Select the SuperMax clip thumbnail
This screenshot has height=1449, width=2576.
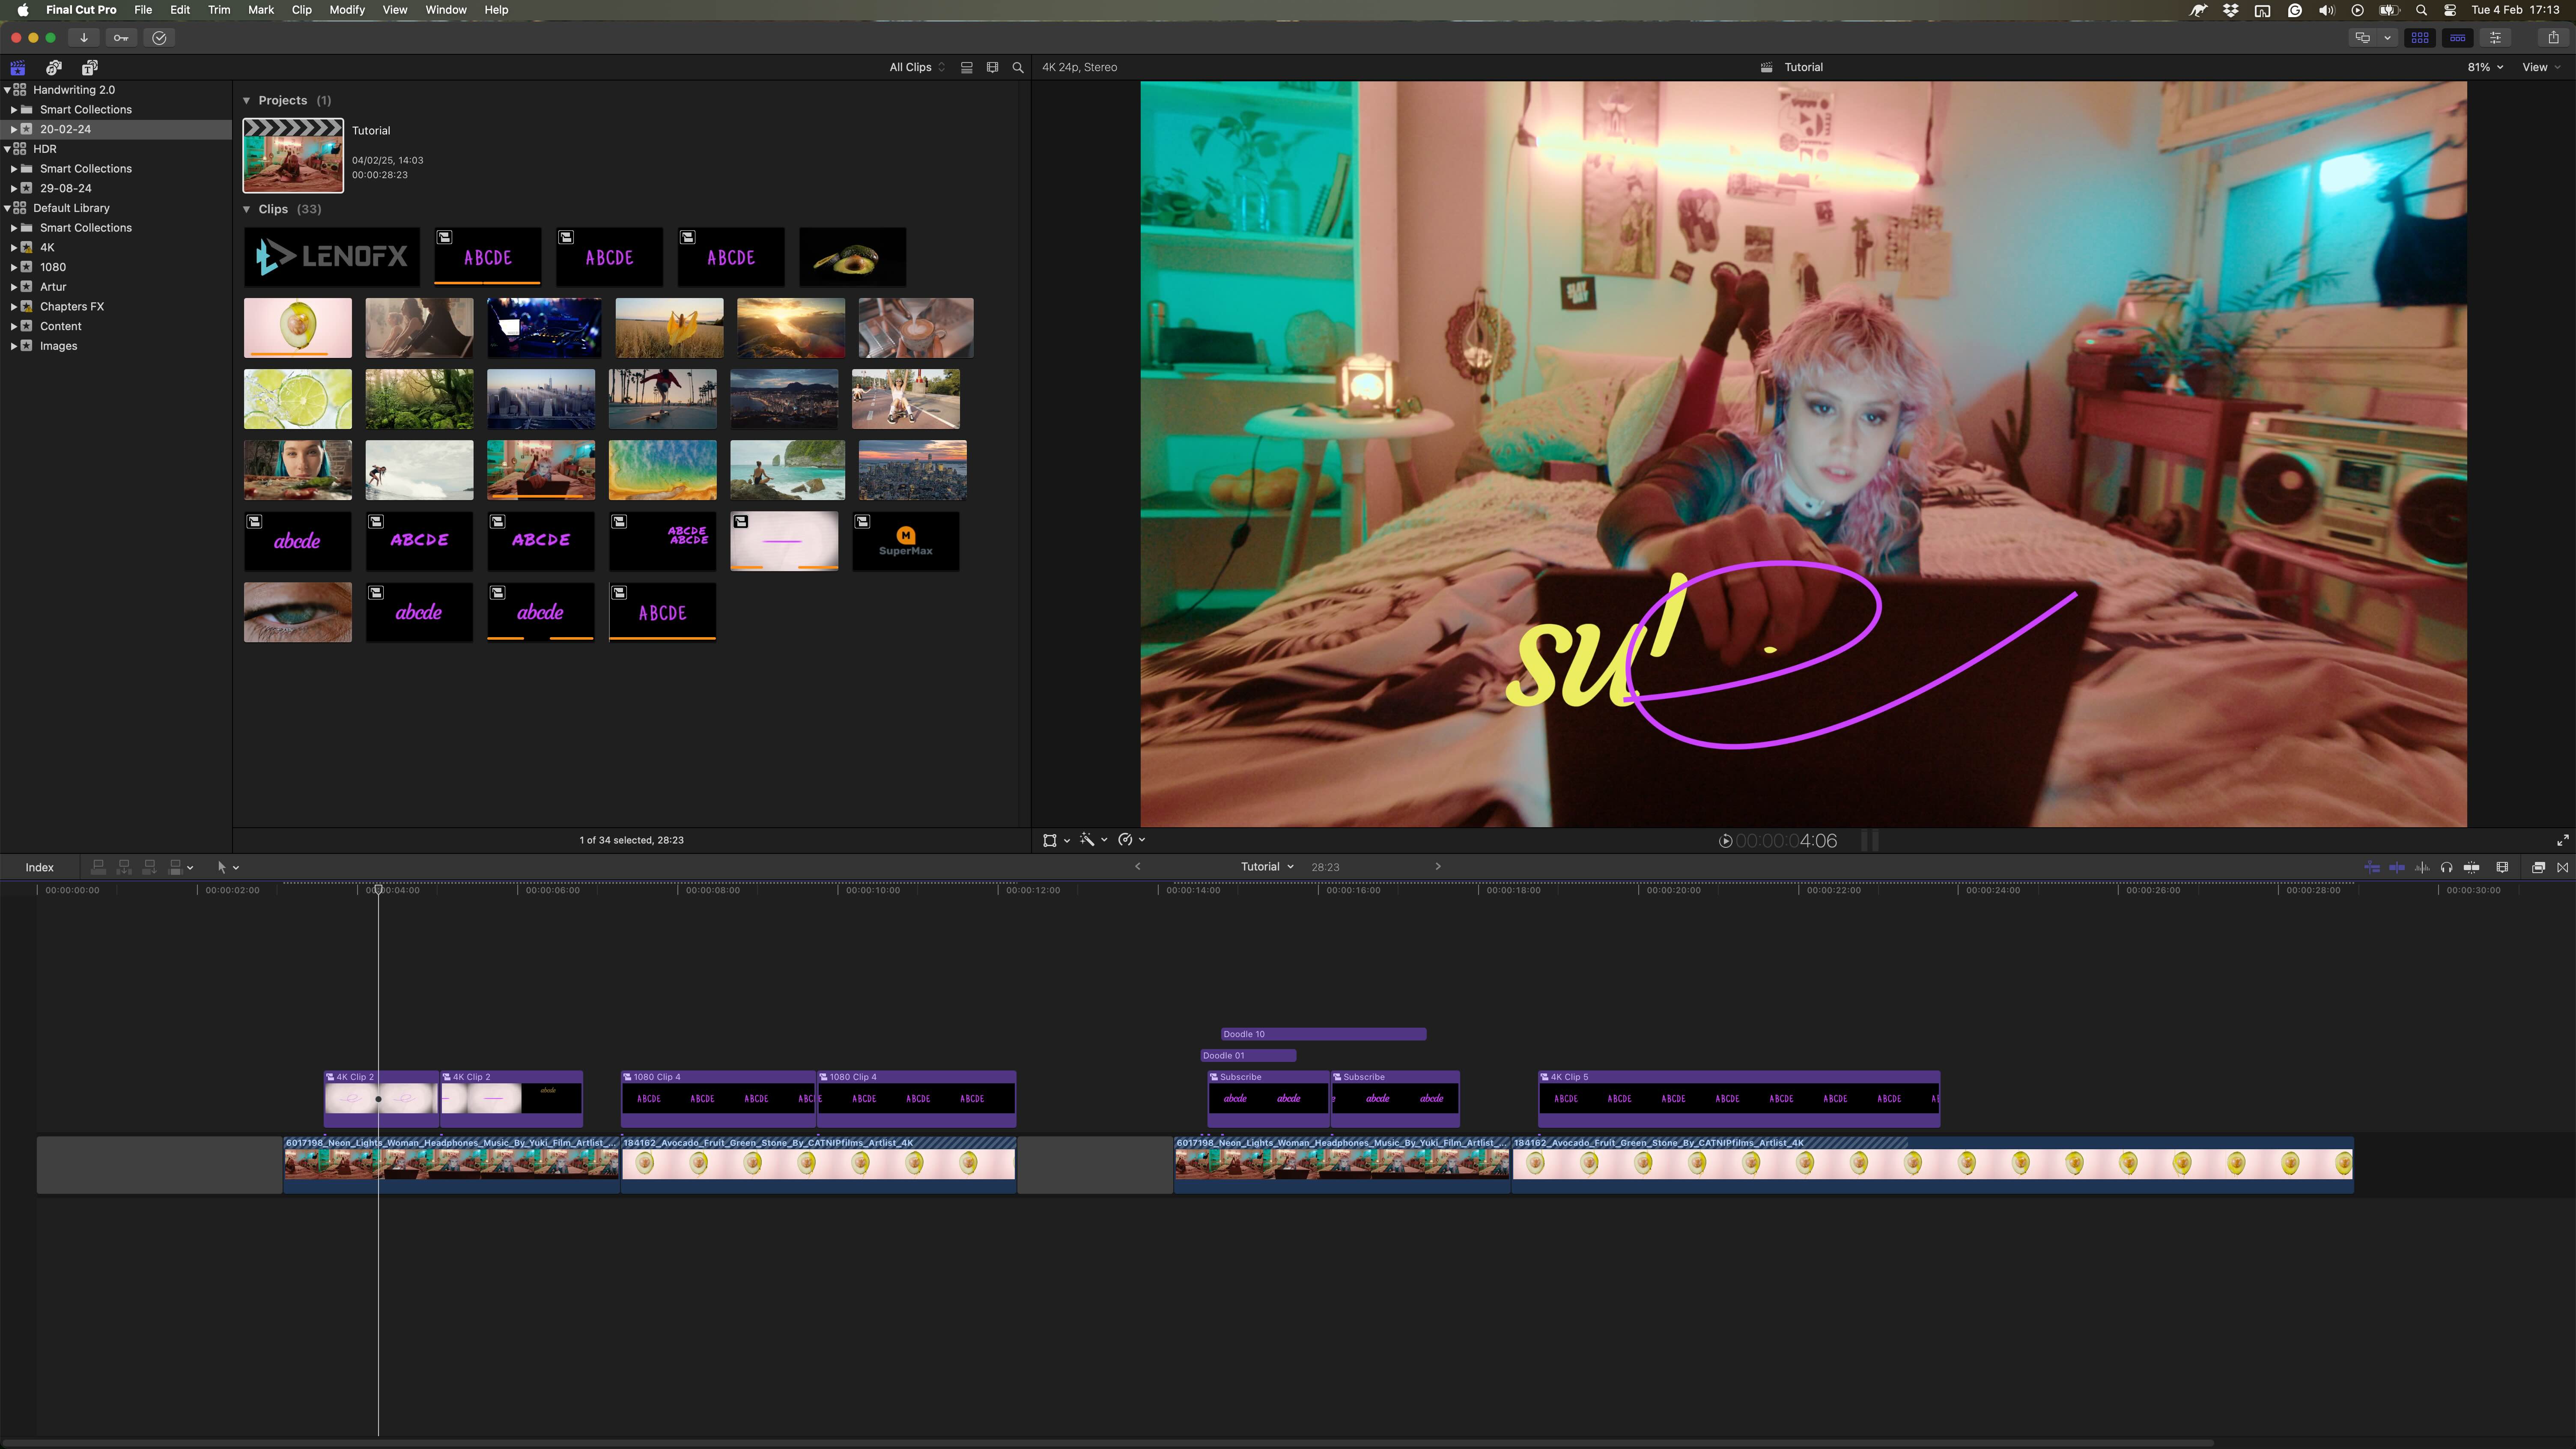(905, 541)
